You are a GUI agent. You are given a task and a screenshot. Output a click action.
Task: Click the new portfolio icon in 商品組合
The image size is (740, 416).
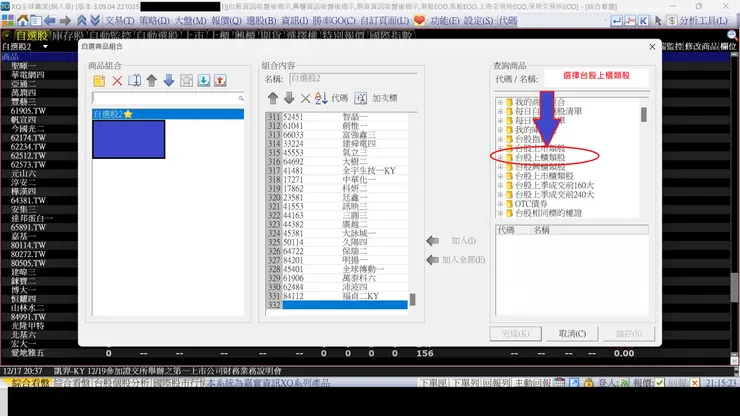99,81
